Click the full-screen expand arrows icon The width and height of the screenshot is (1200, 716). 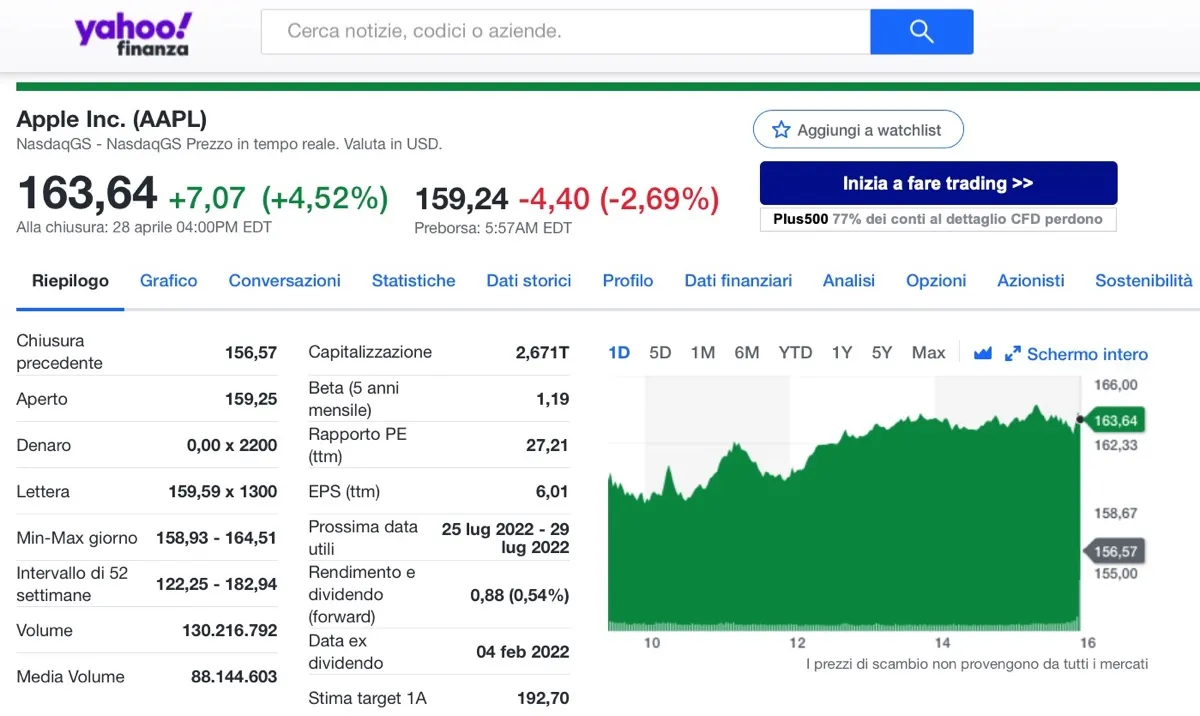[1012, 354]
